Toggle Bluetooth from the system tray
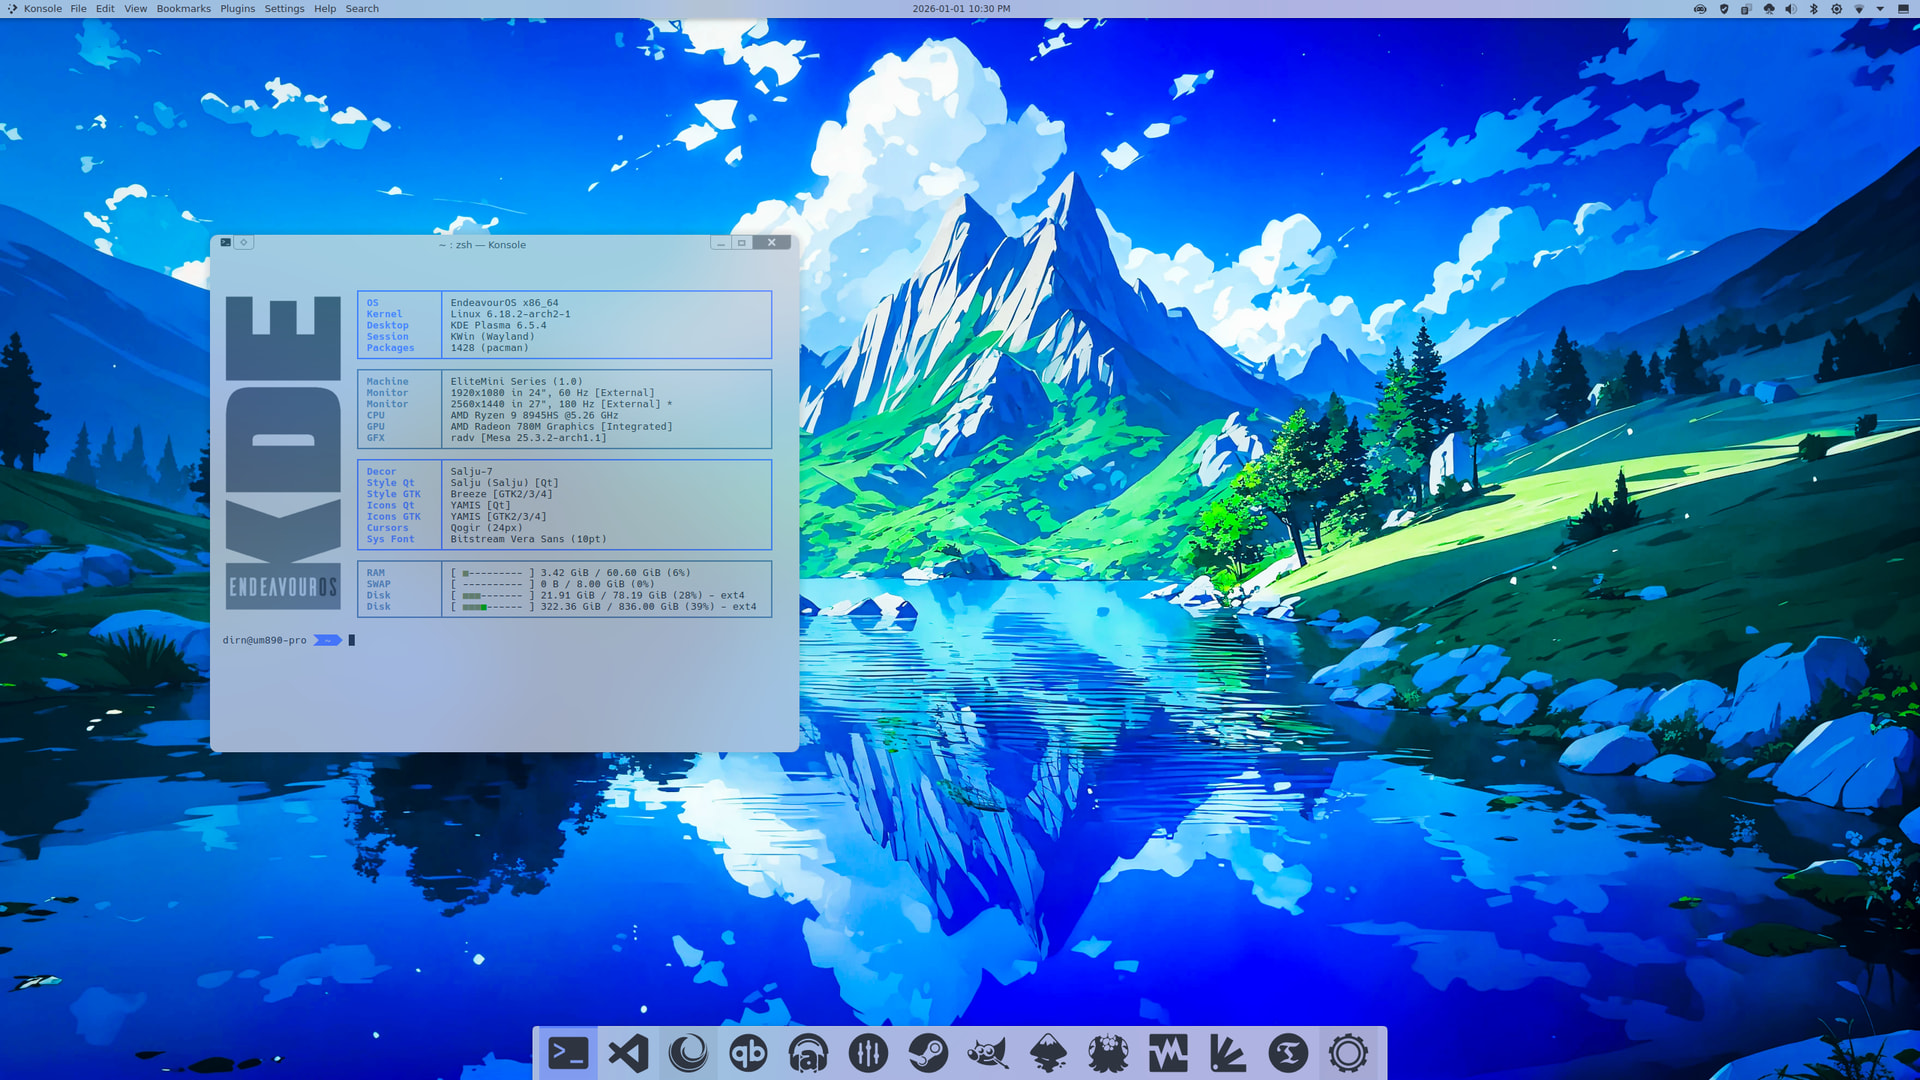 click(1814, 9)
